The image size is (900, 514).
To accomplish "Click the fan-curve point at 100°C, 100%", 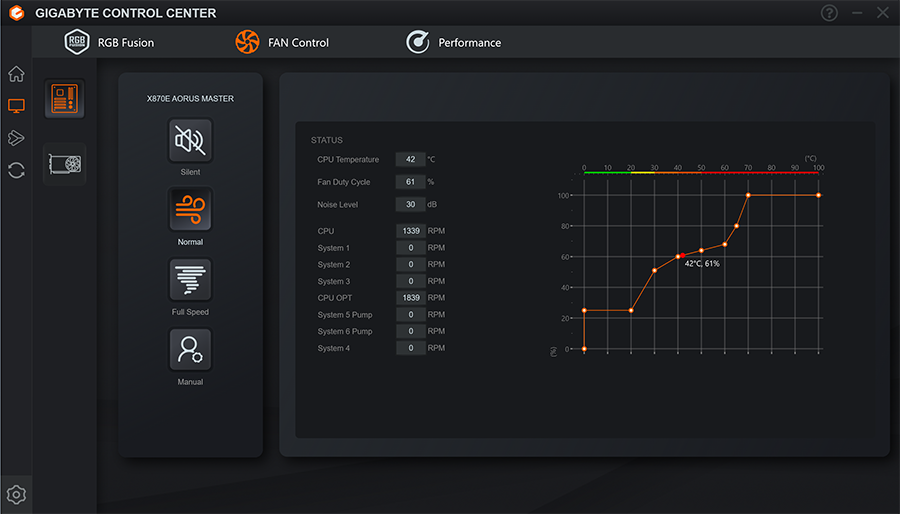I will point(818,195).
